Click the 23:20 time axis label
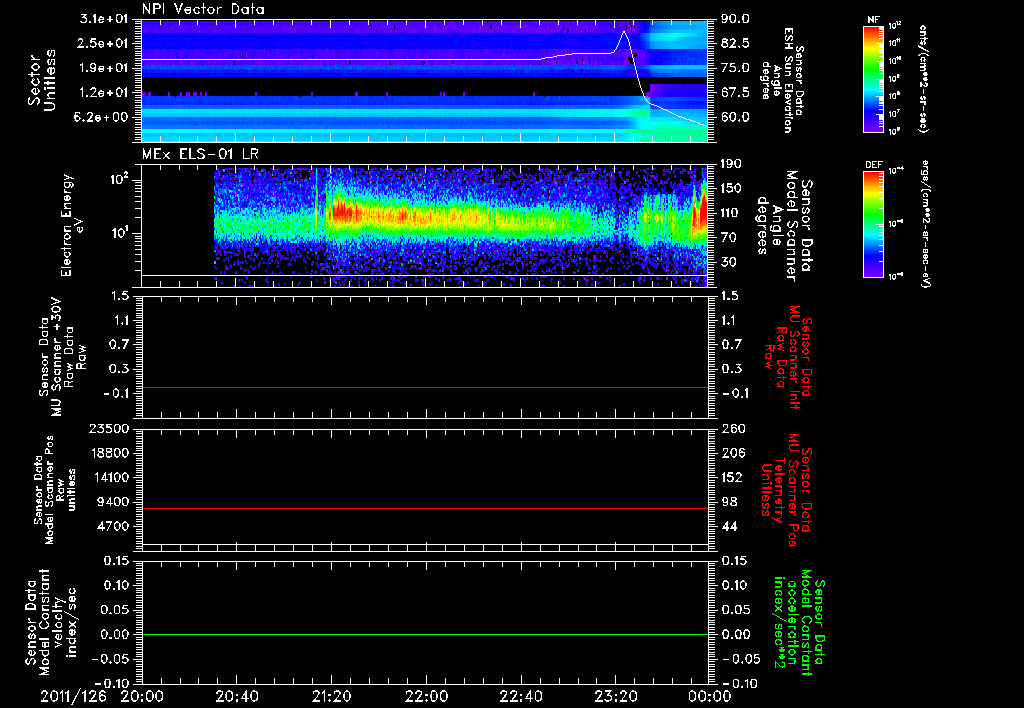 [615, 696]
